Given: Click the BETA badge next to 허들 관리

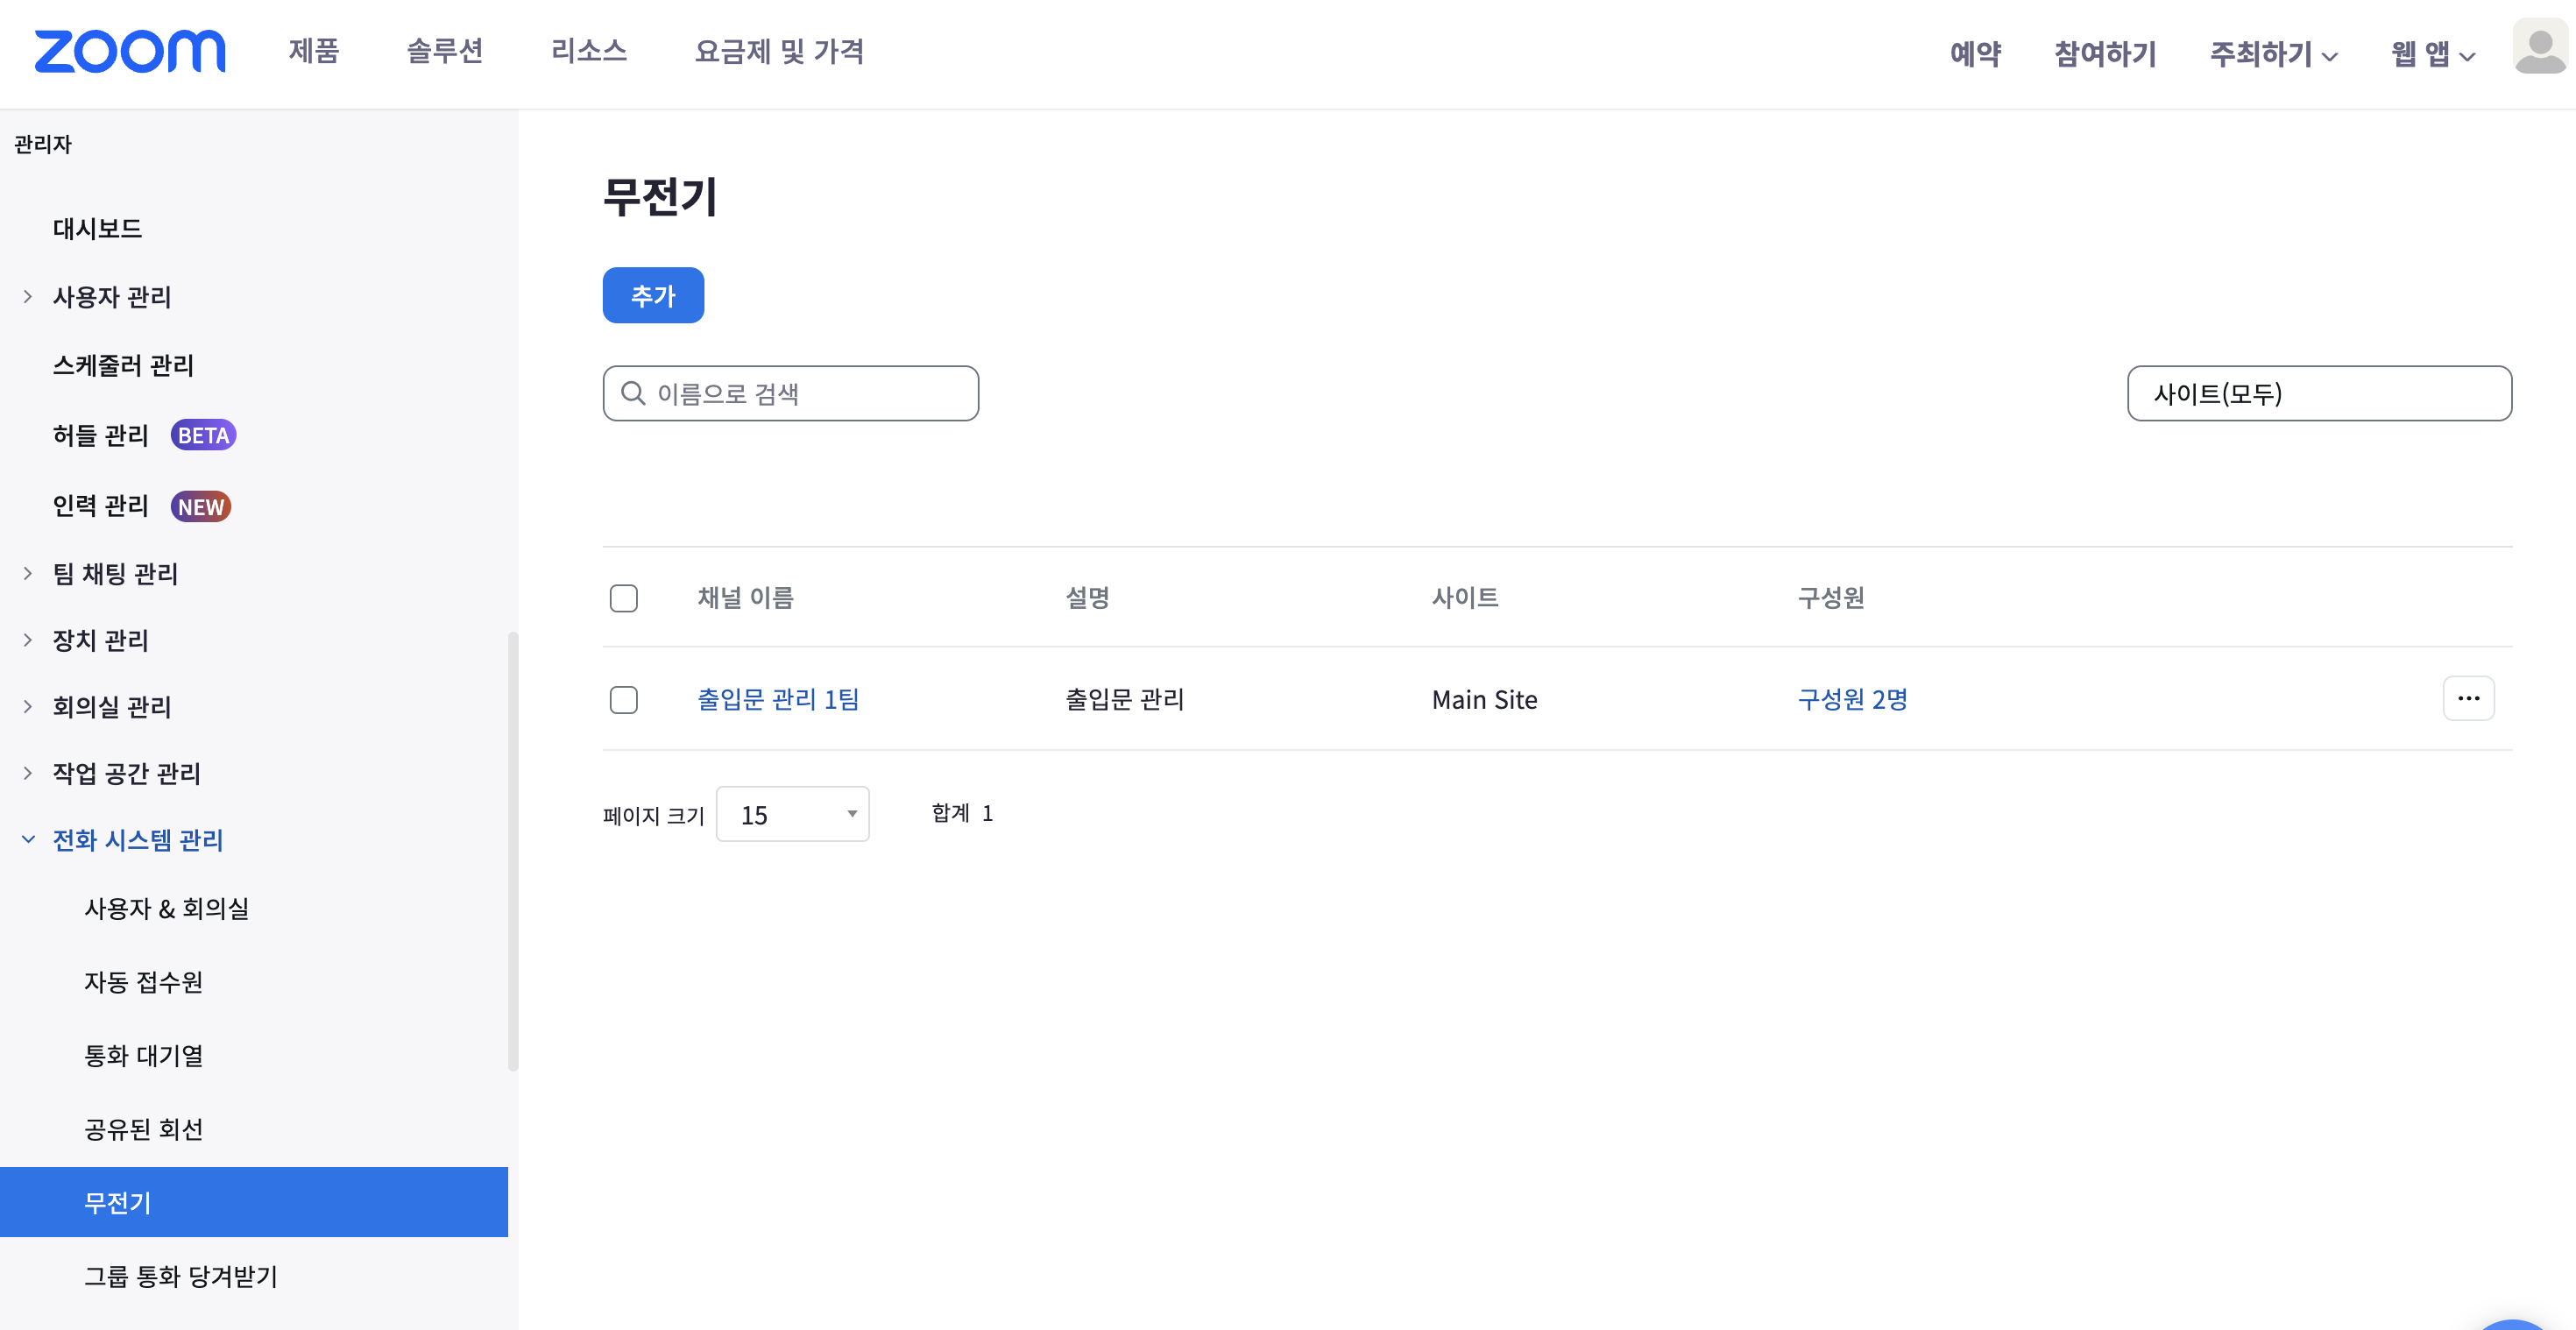Looking at the screenshot, I should (203, 435).
